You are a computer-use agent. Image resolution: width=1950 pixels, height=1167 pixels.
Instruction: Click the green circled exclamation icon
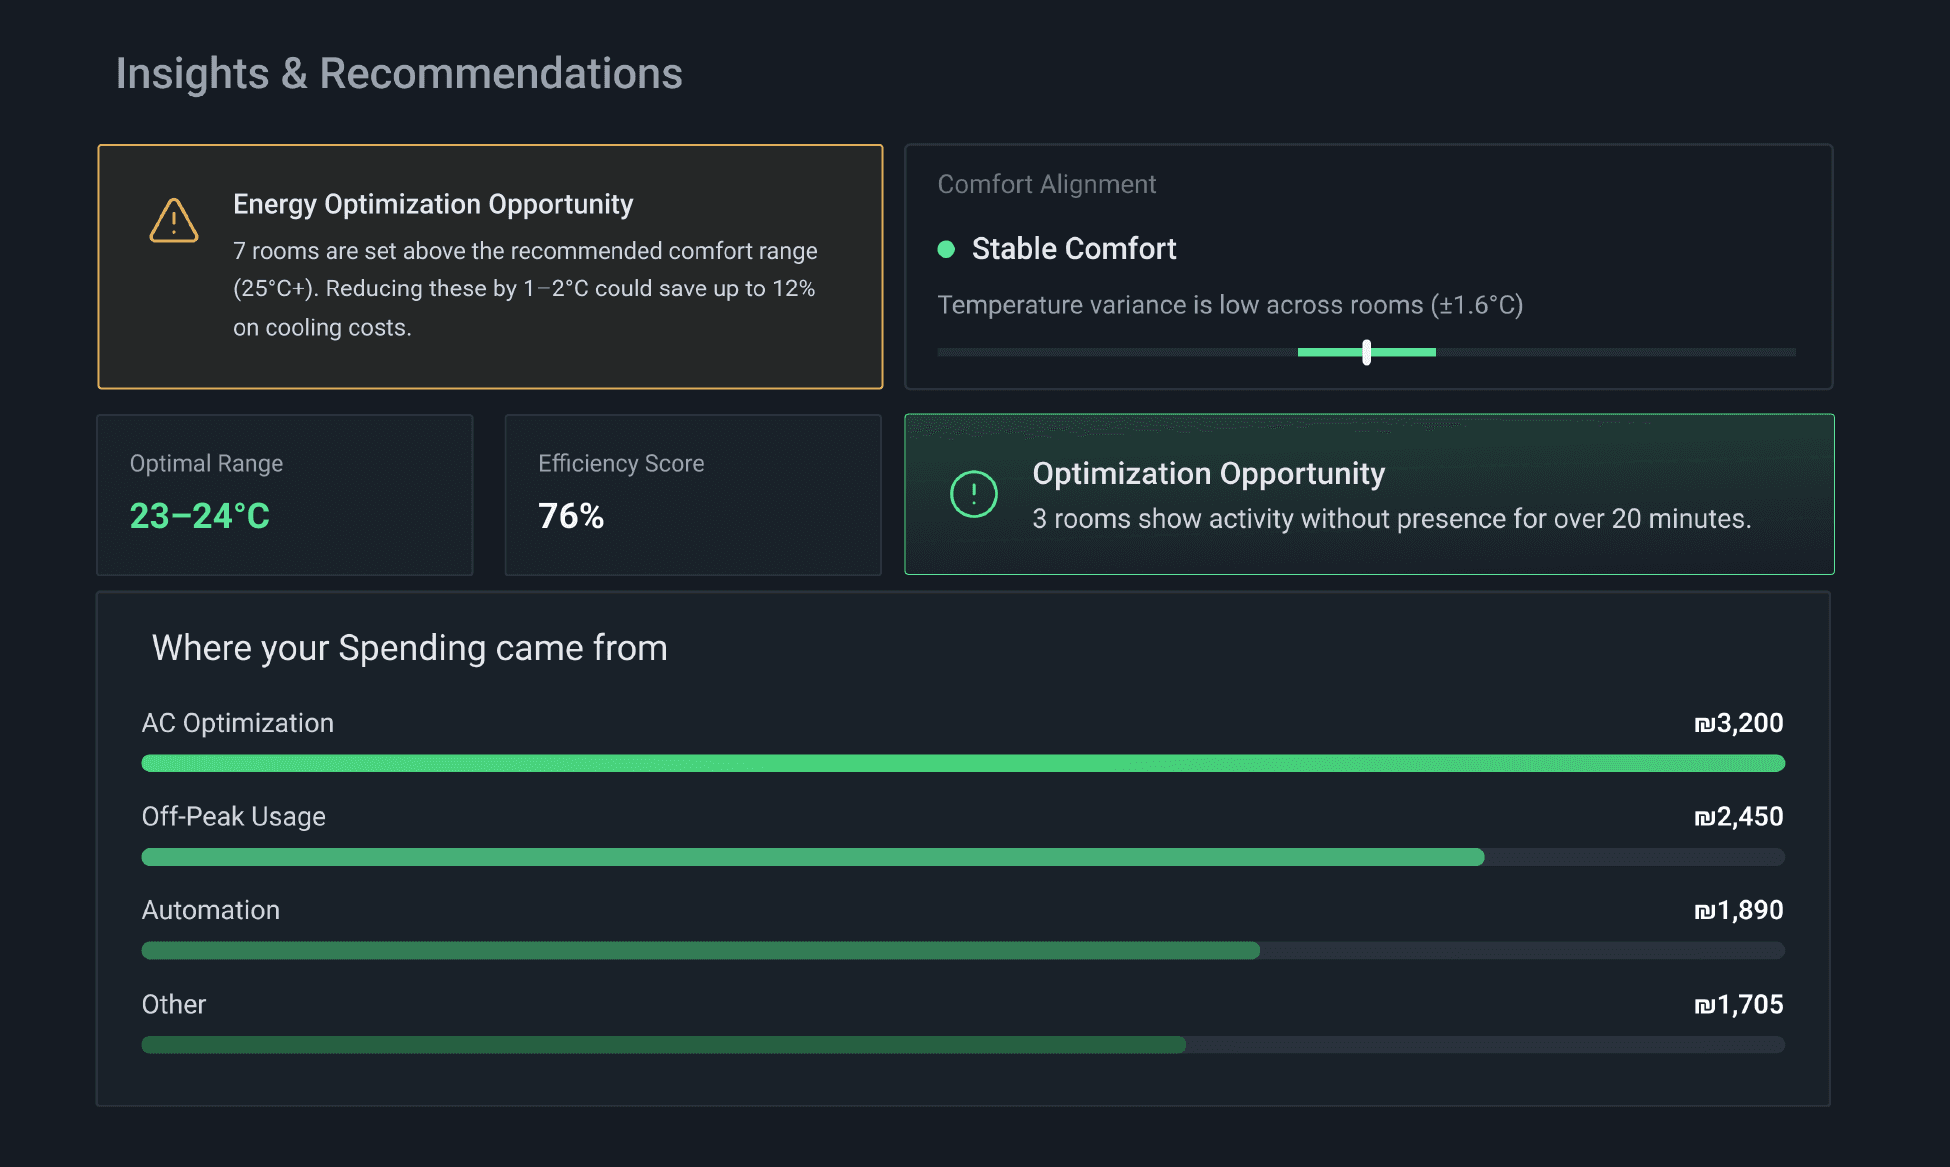coord(973,494)
